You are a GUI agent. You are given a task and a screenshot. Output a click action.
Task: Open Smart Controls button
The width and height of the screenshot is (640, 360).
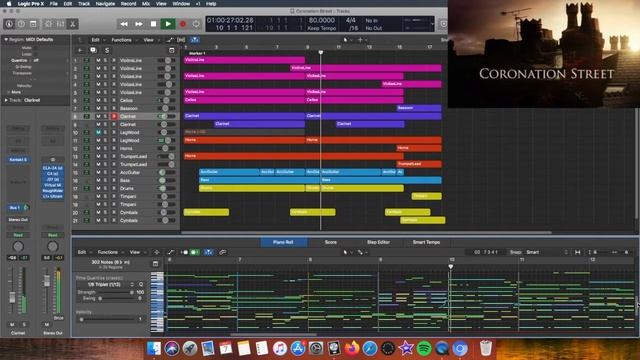[48, 24]
